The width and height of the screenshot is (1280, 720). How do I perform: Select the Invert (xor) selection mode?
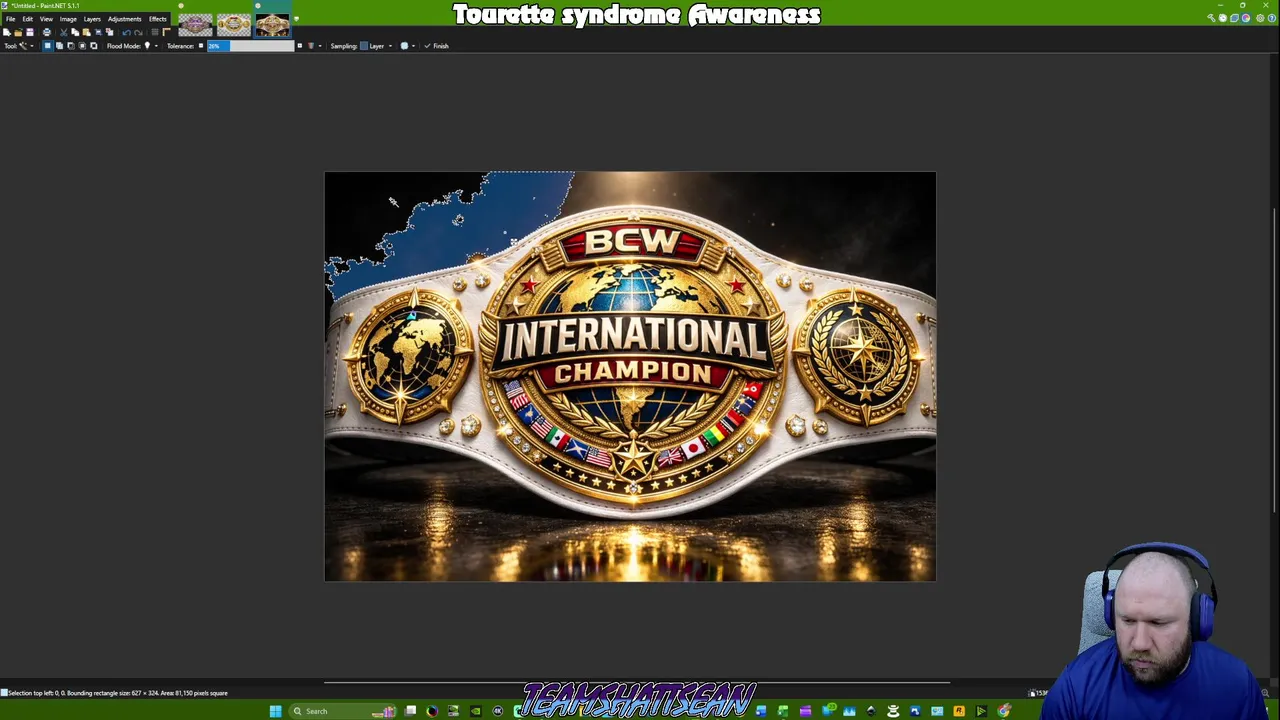[x=94, y=46]
